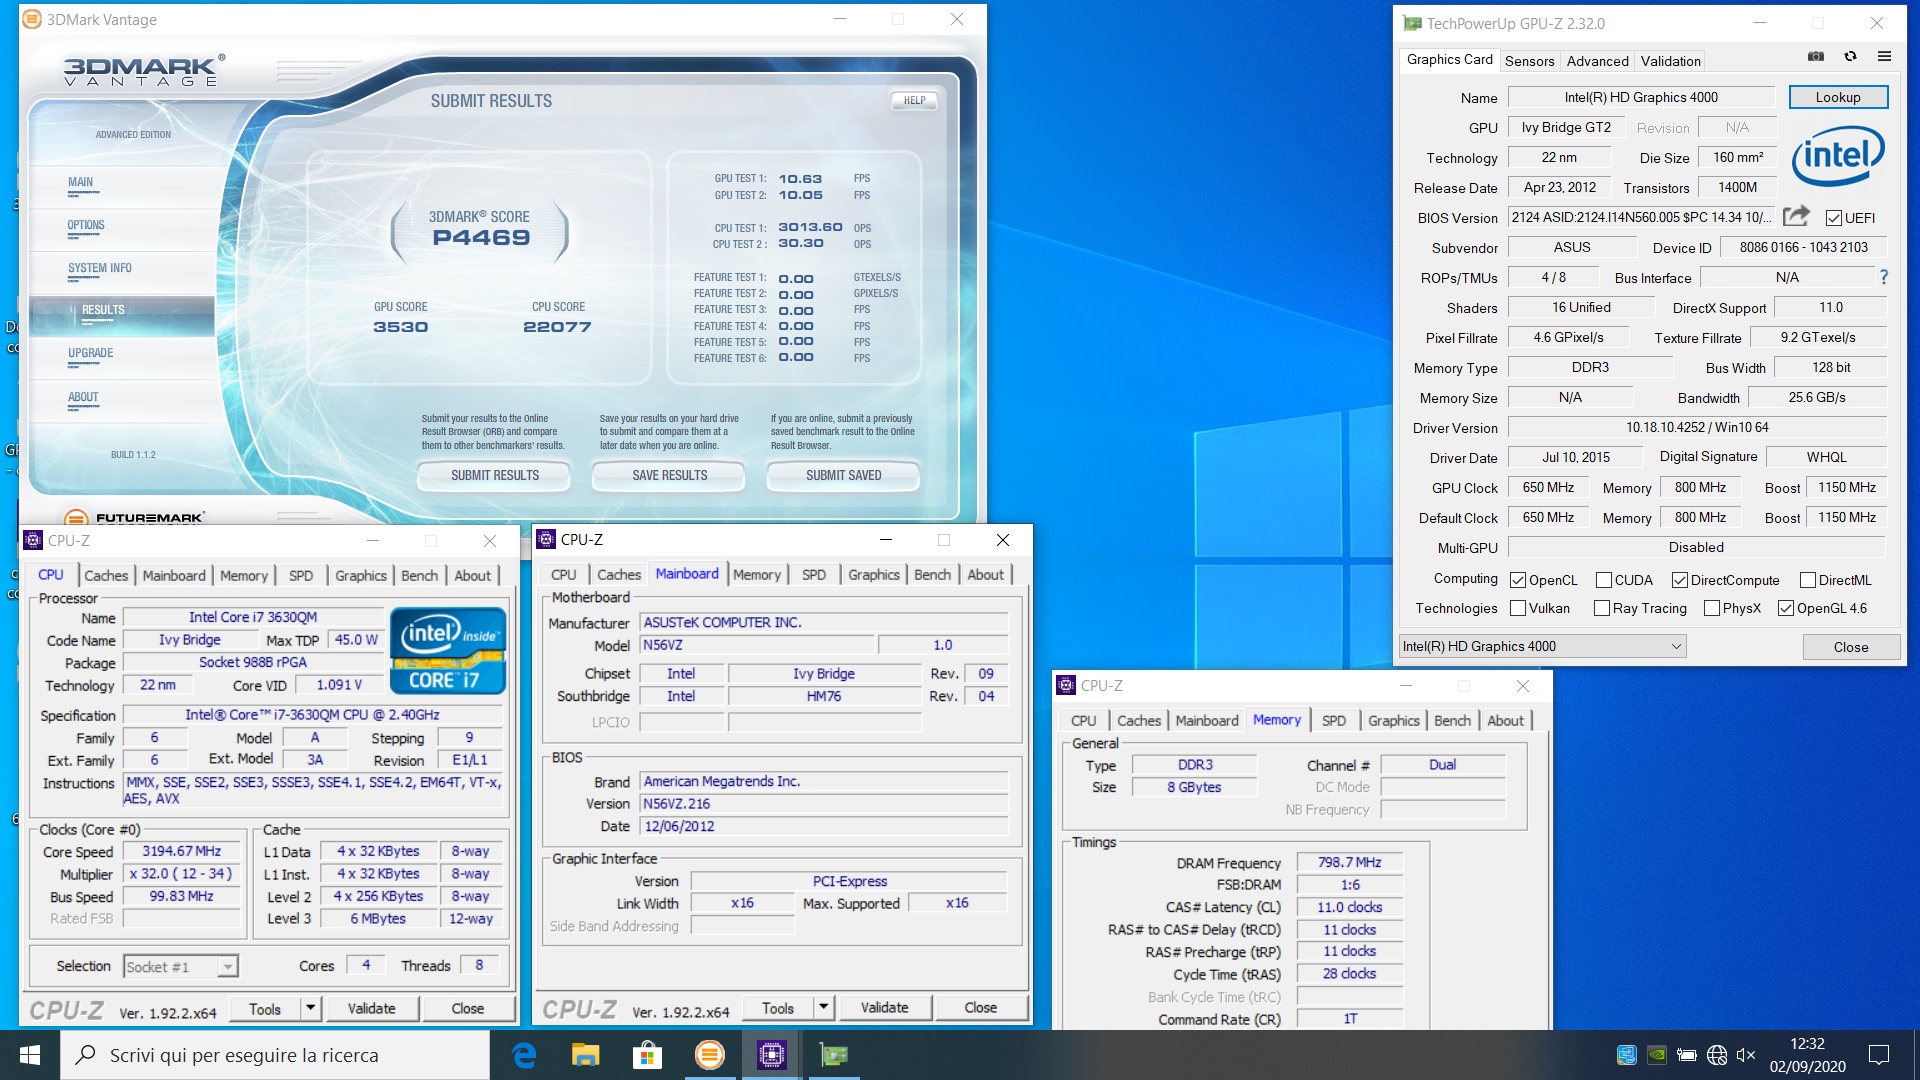Launch Microsoft Edge from the taskbar
This screenshot has height=1080, width=1920.
[x=524, y=1055]
